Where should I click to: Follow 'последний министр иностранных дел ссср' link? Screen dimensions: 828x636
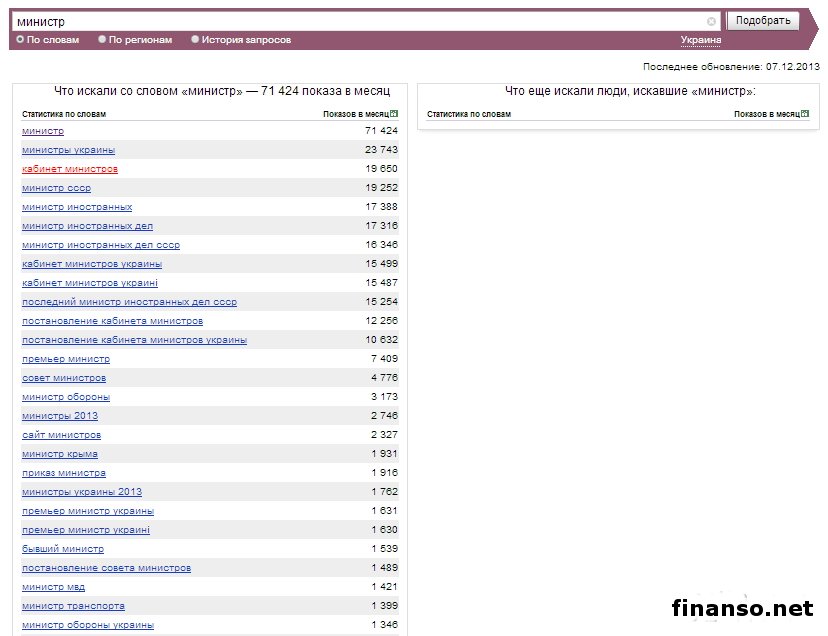tap(129, 302)
